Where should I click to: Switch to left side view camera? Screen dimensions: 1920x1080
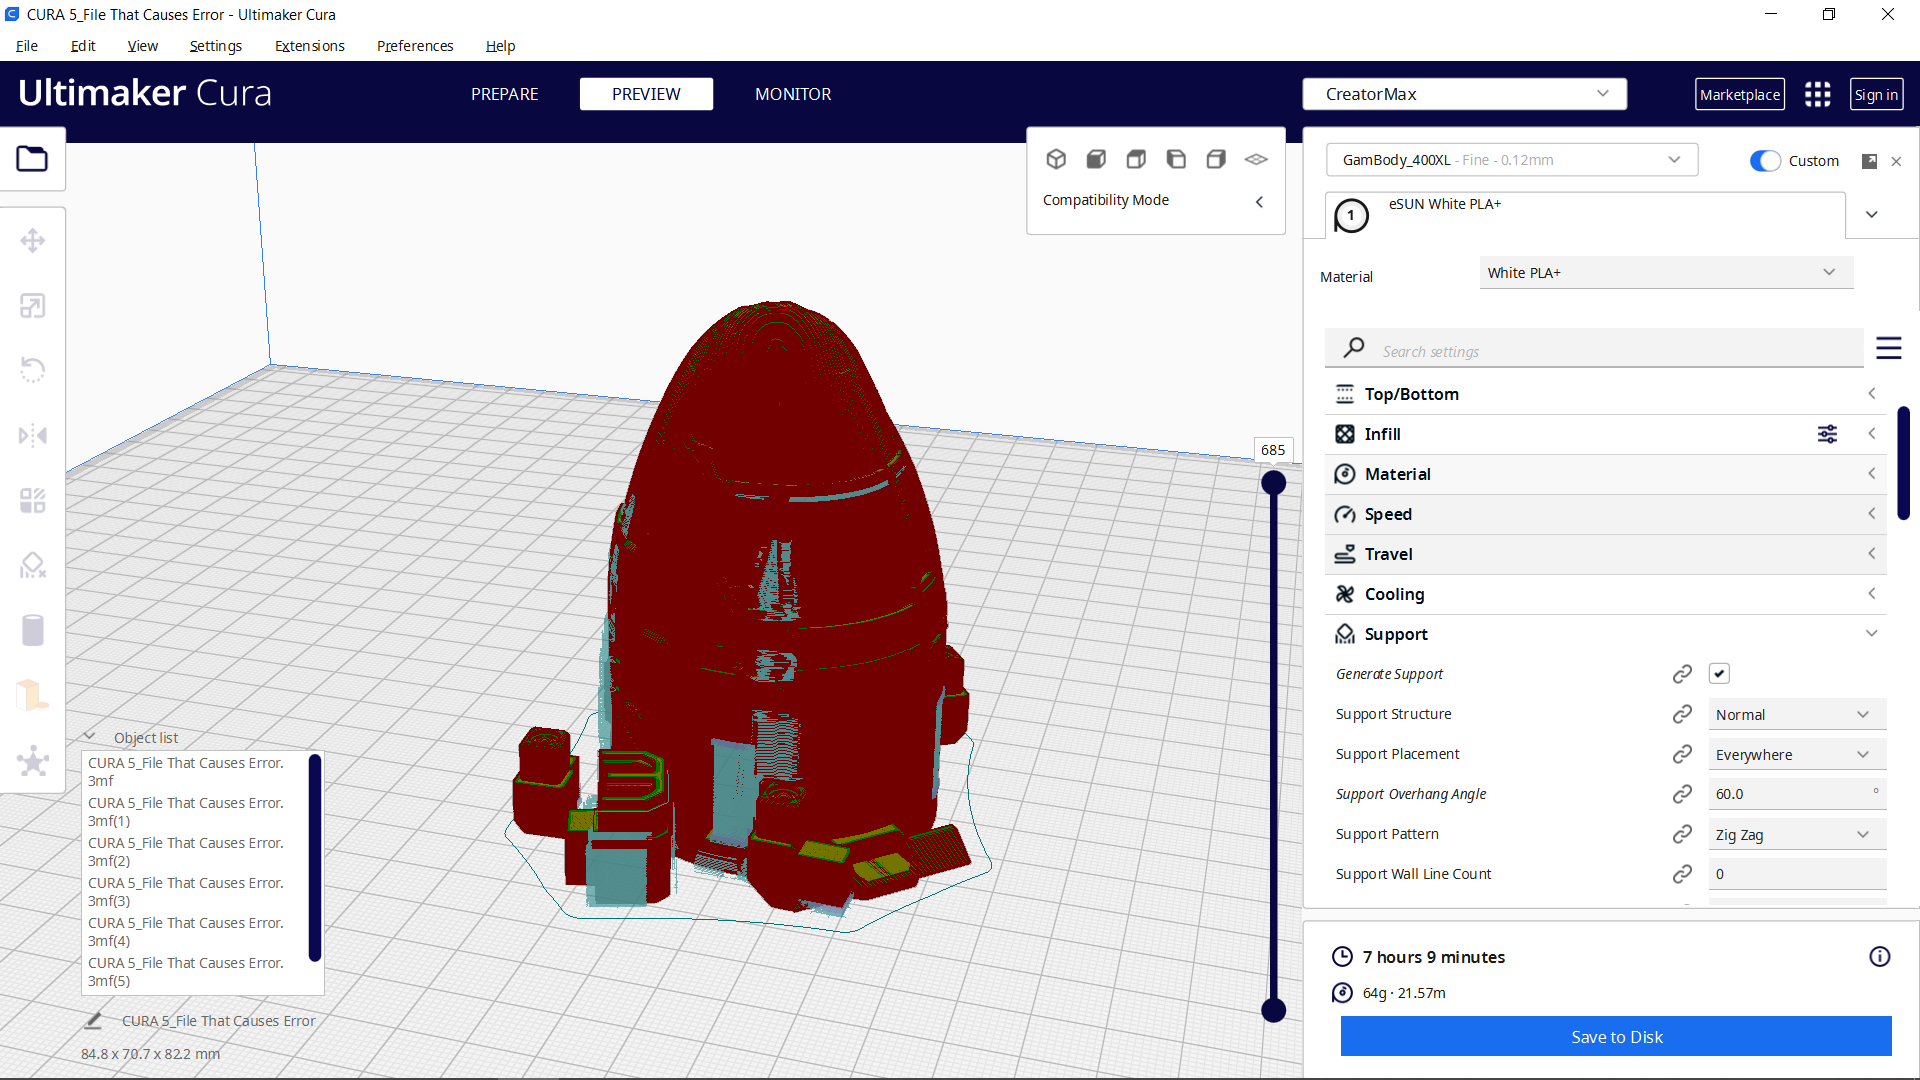[x=1176, y=159]
